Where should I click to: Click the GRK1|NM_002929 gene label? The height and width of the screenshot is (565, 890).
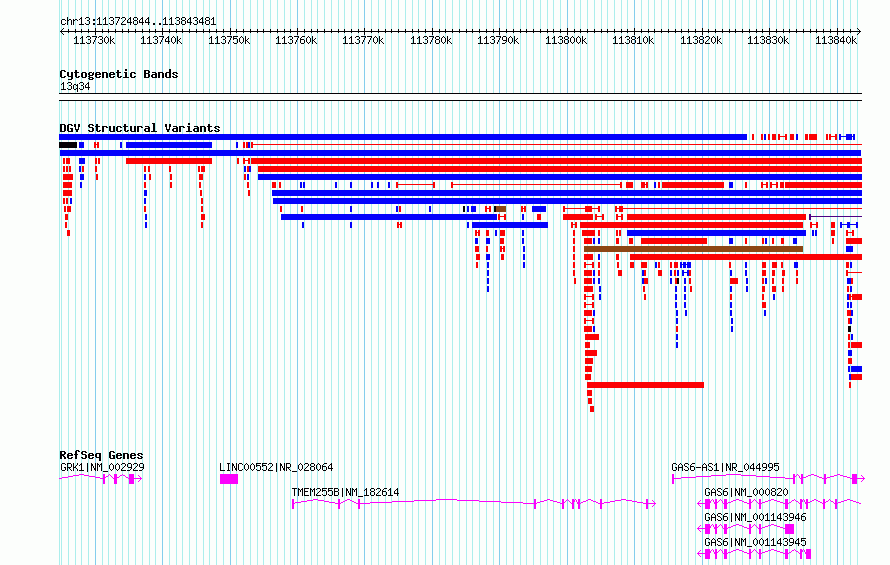[102, 467]
